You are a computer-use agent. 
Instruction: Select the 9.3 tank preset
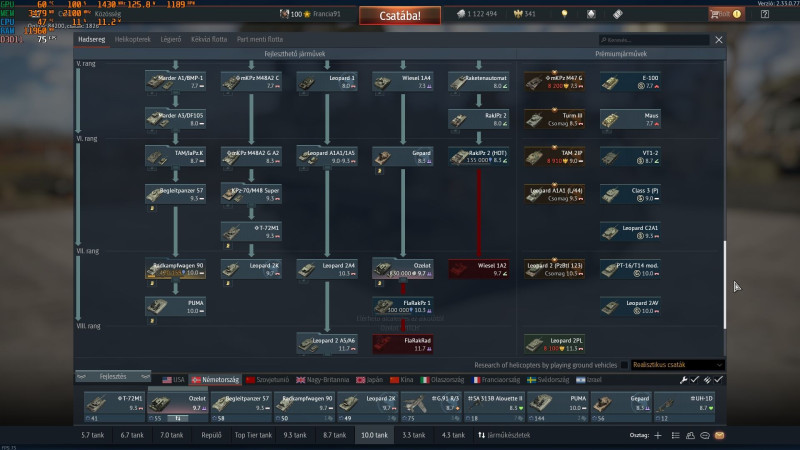[x=295, y=435]
